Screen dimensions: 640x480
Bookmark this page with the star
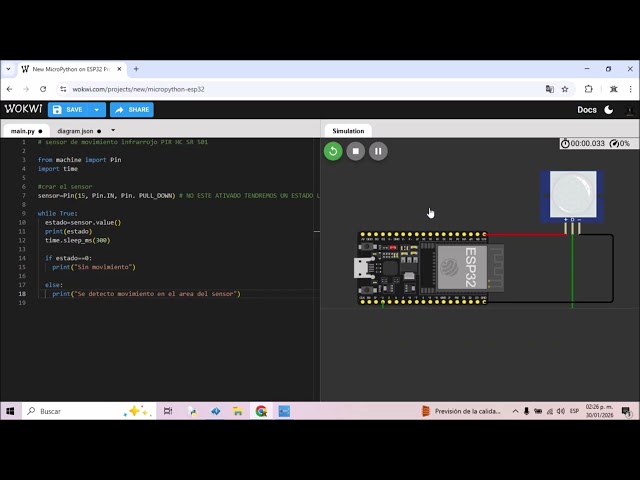tap(565, 89)
